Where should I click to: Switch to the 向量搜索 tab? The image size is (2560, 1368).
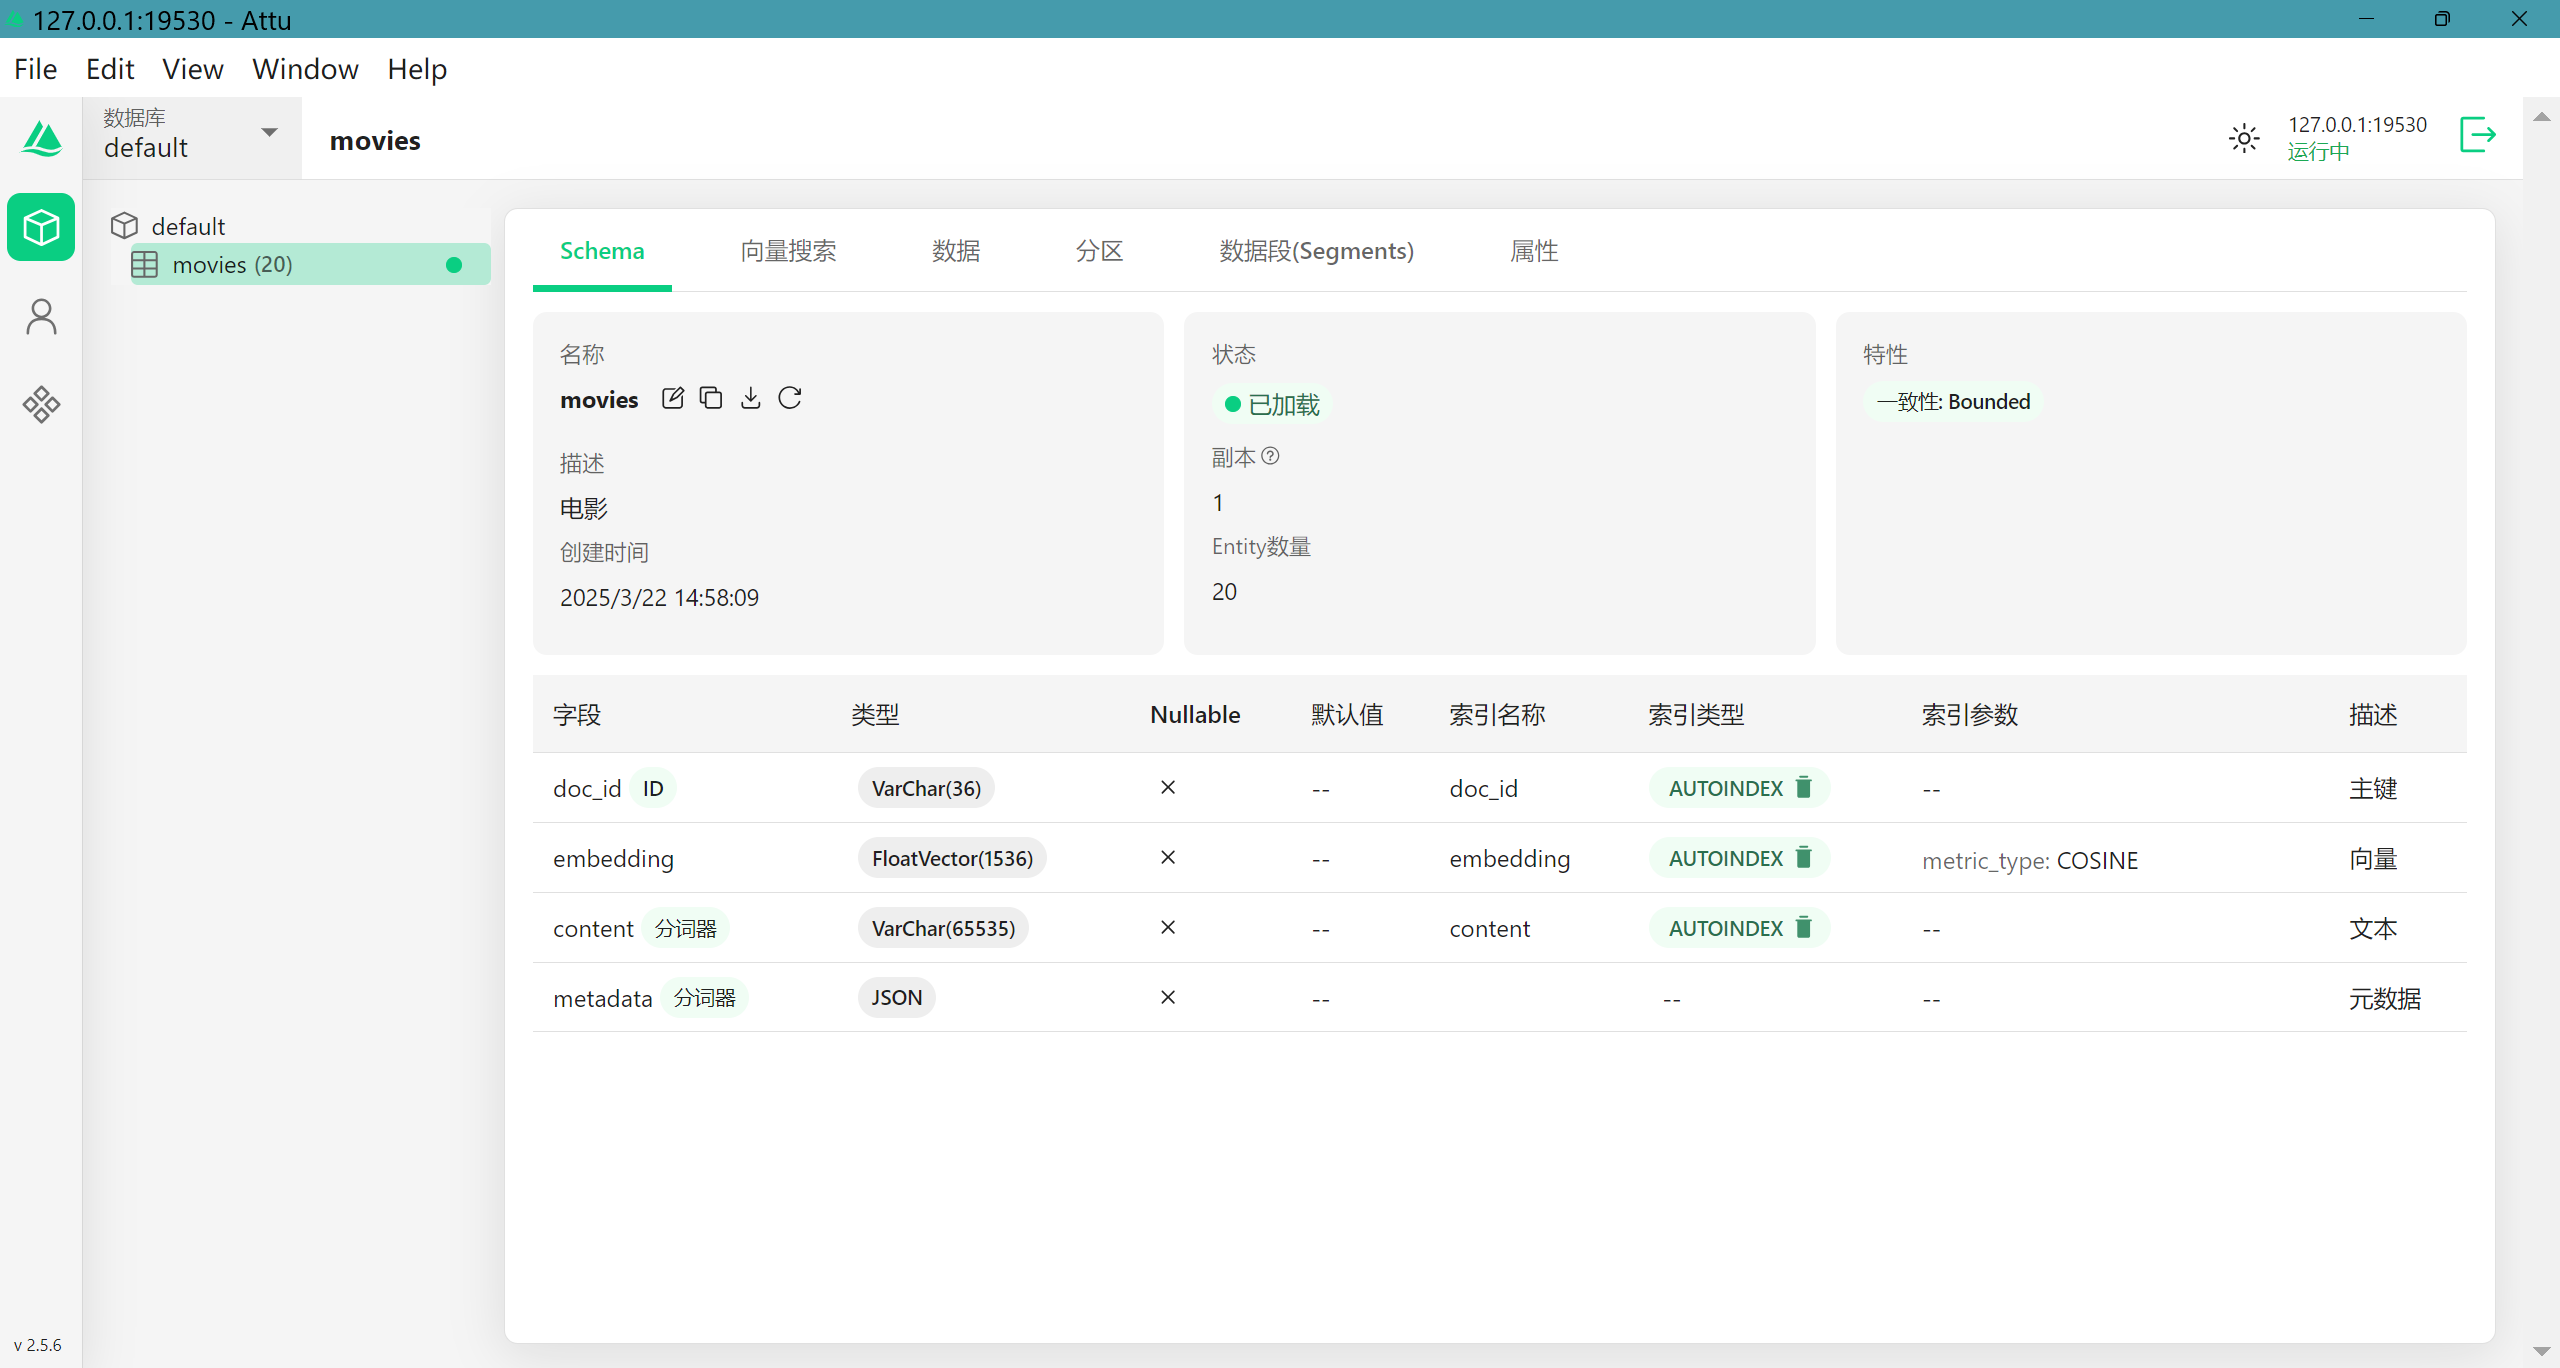(x=788, y=251)
